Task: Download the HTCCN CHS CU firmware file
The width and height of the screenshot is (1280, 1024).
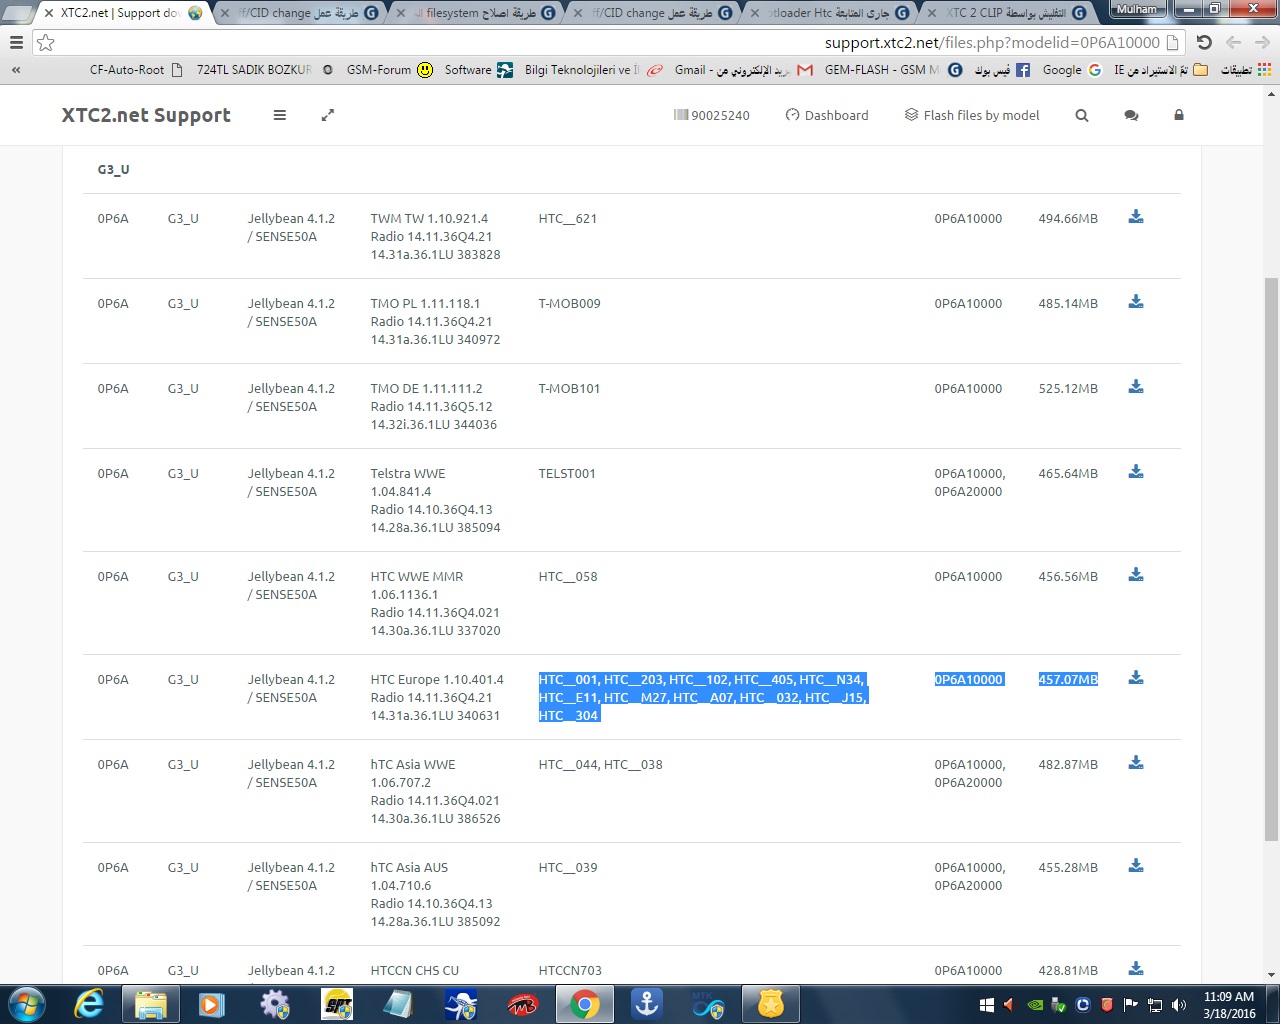Action: click(1136, 969)
